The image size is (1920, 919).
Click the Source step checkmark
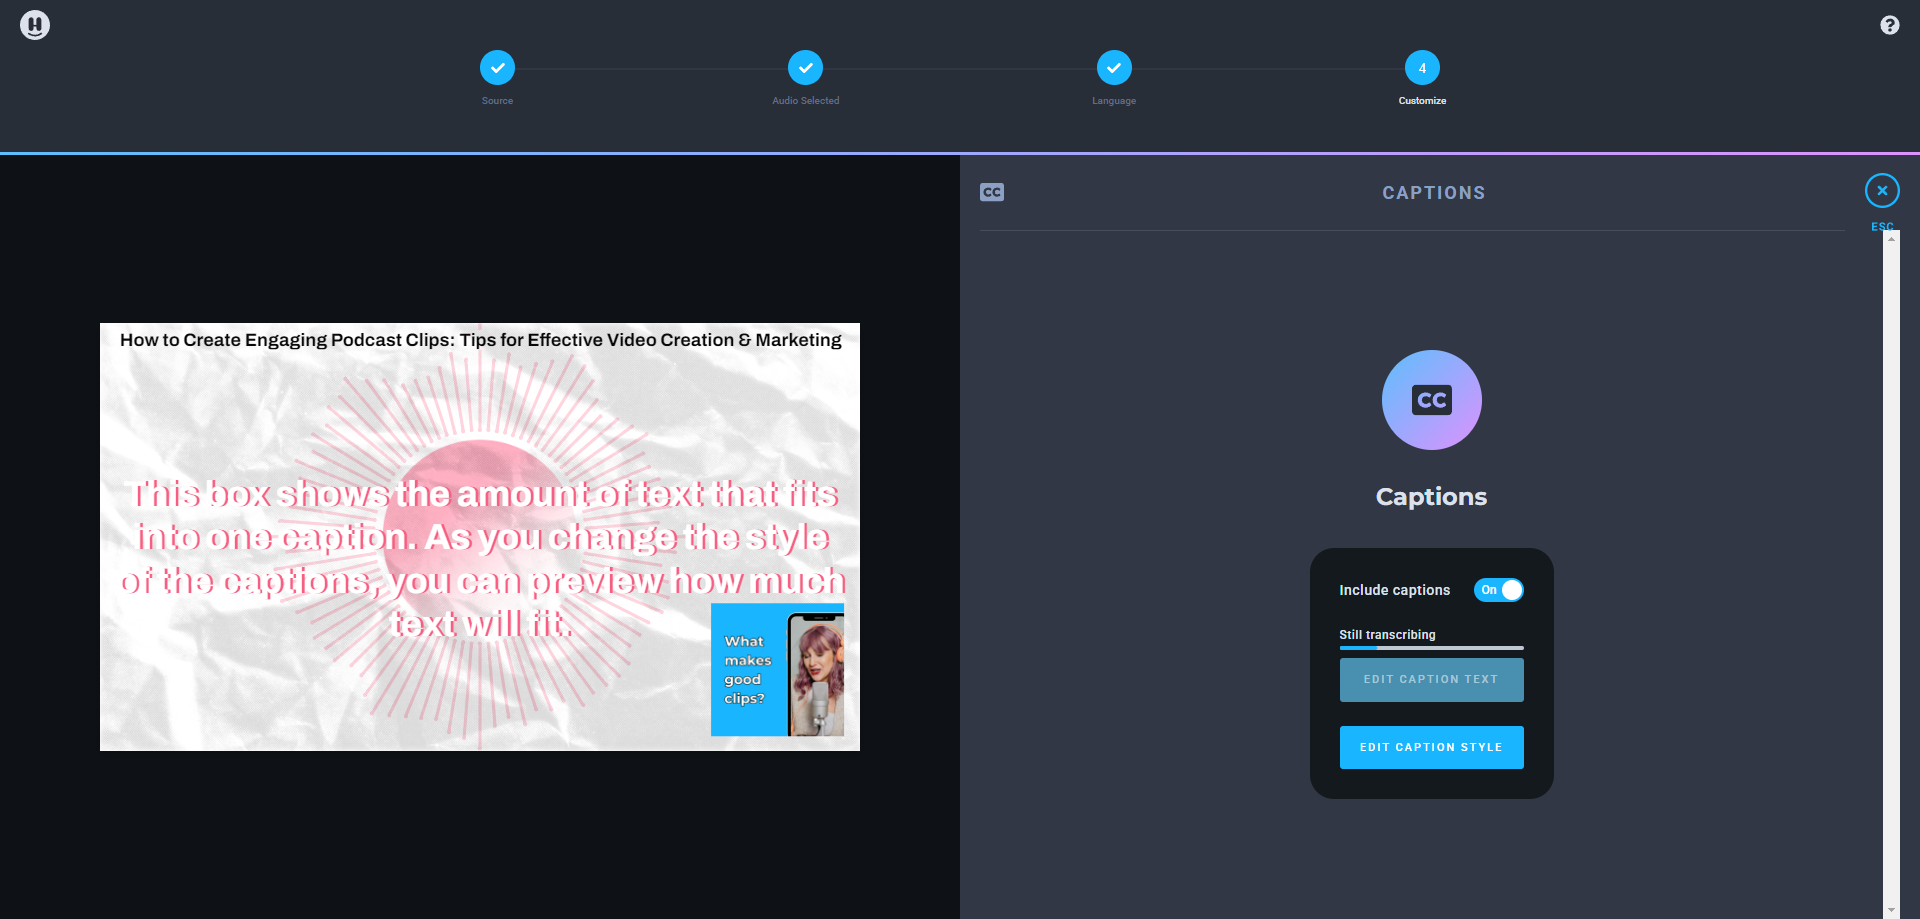click(497, 68)
